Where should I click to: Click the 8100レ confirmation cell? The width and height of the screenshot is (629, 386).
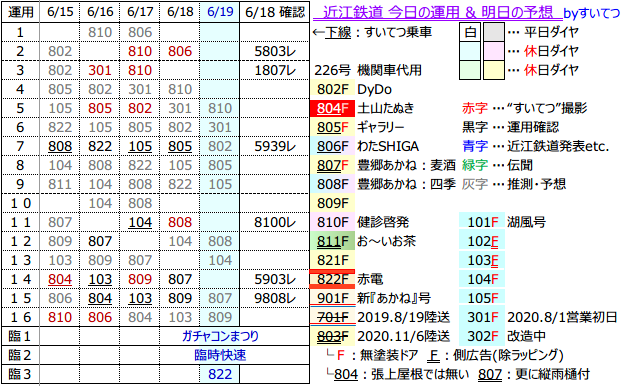point(275,222)
